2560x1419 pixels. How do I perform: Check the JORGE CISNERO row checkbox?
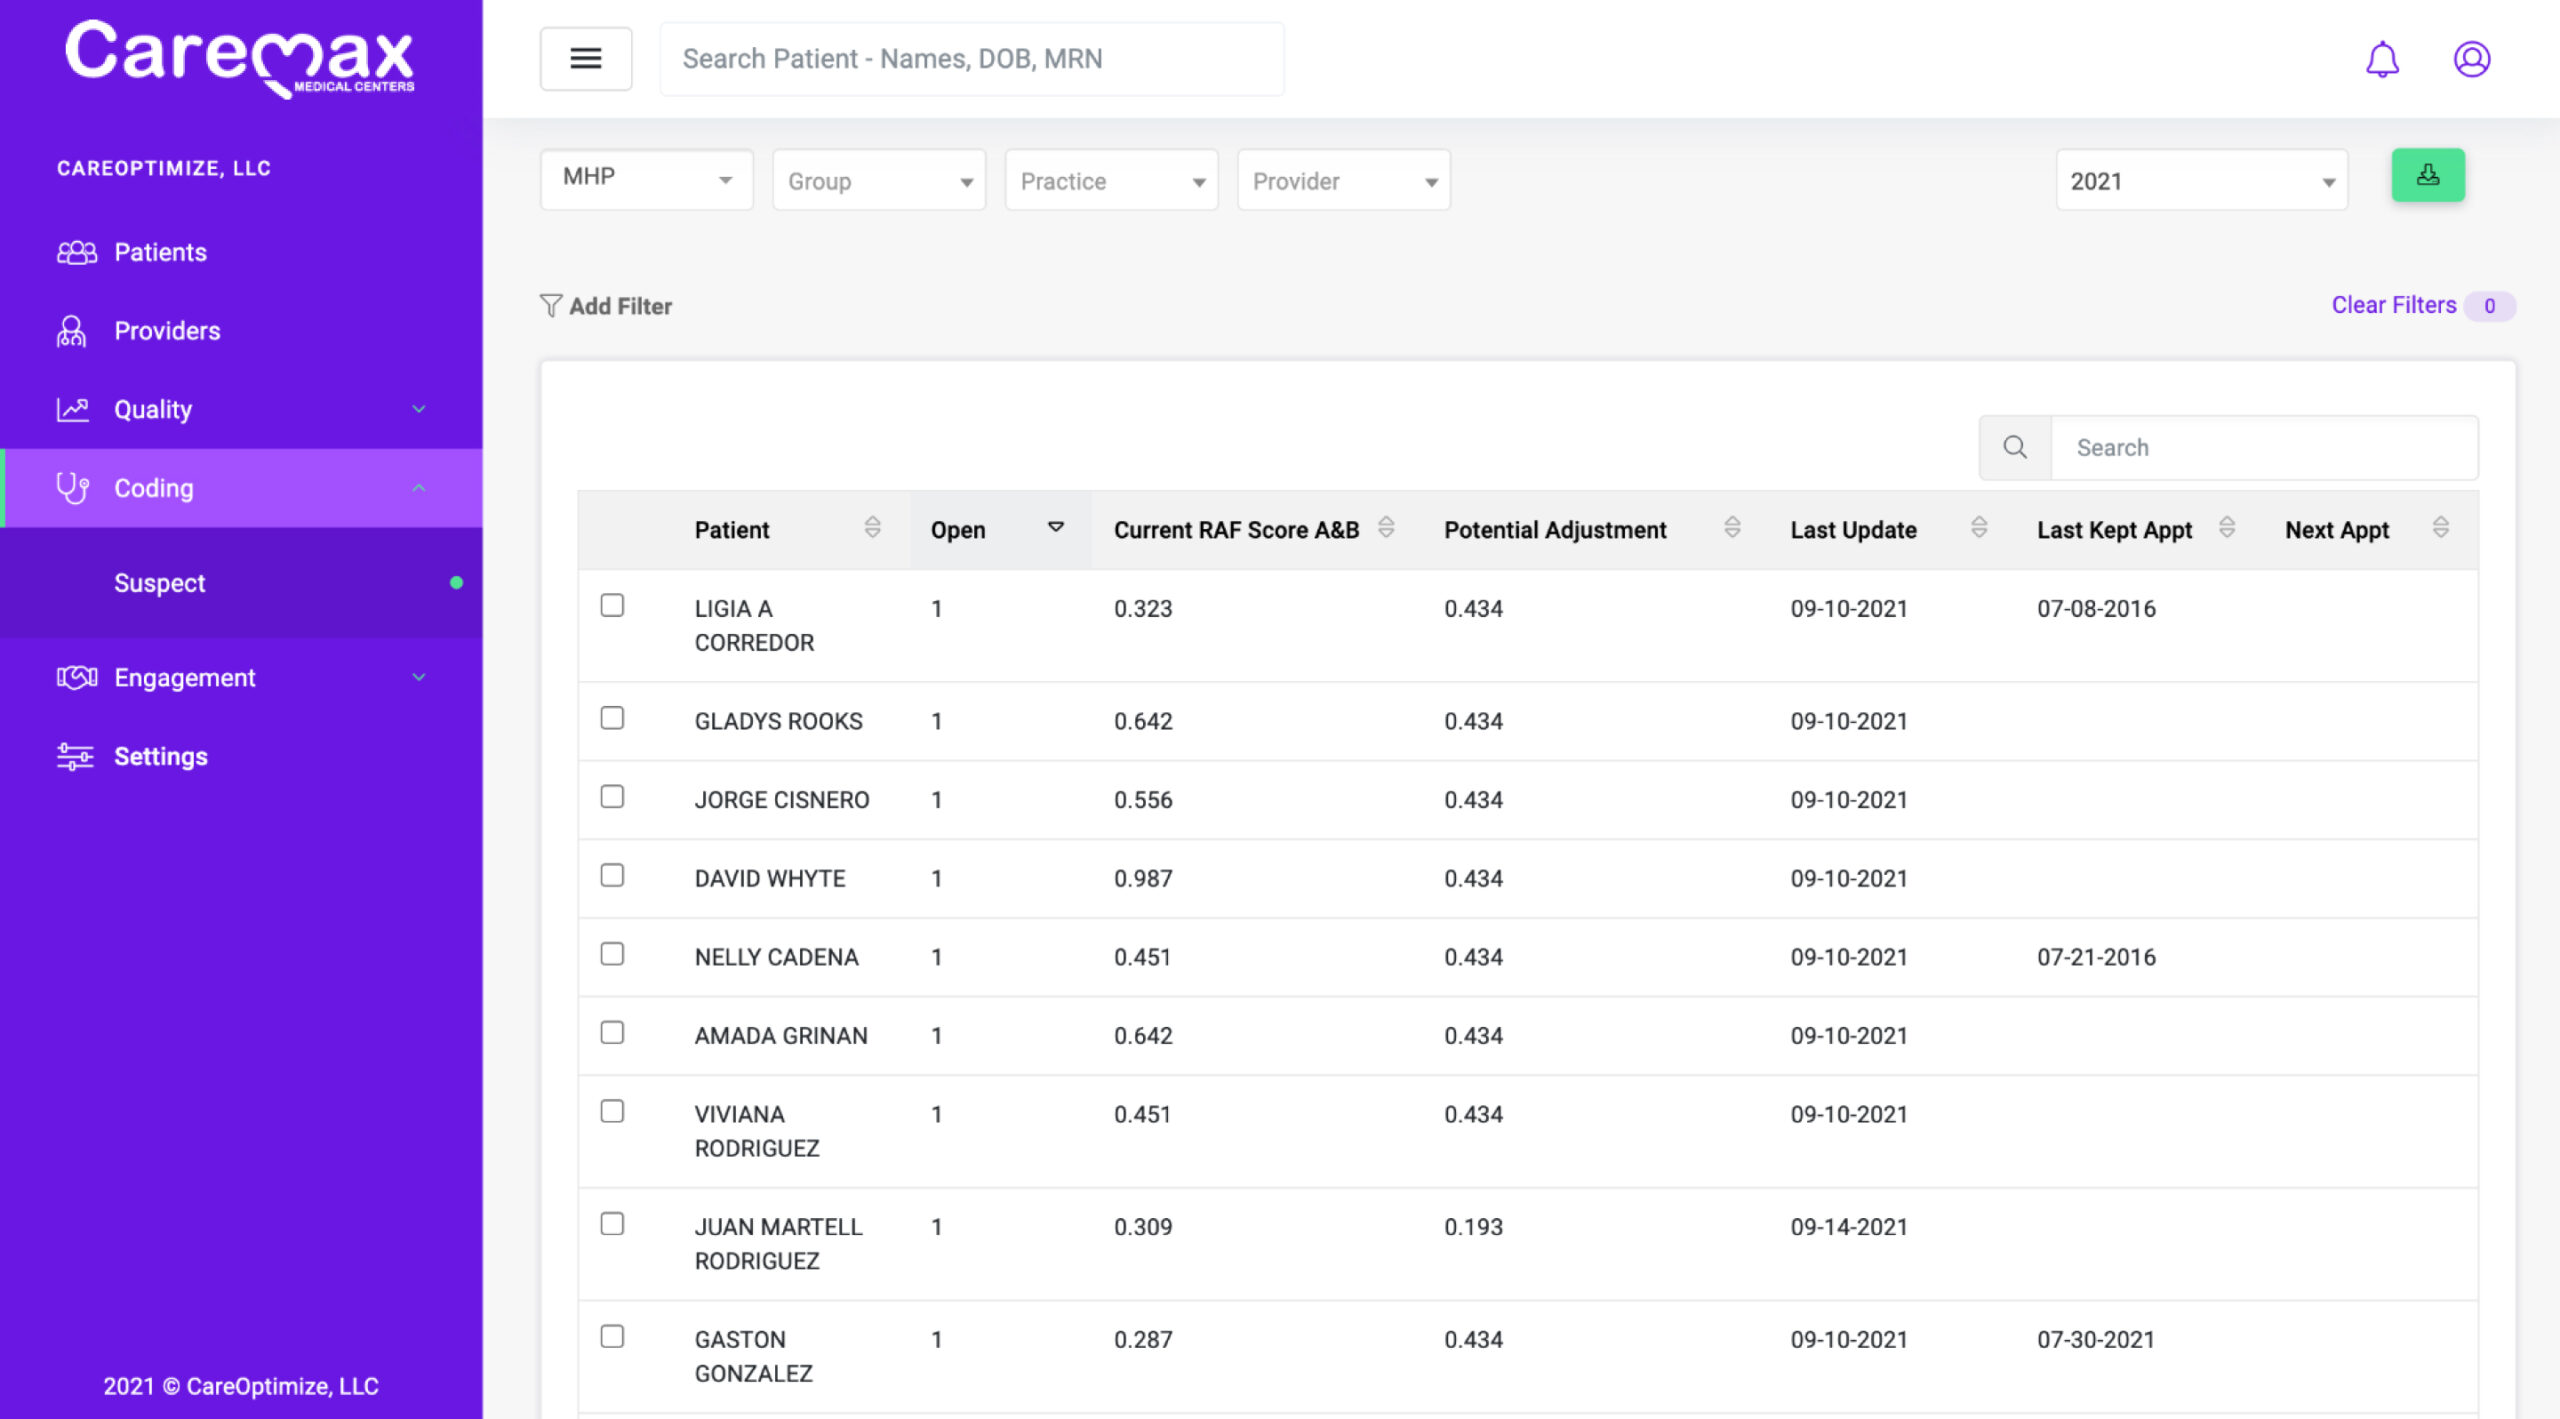[x=612, y=796]
